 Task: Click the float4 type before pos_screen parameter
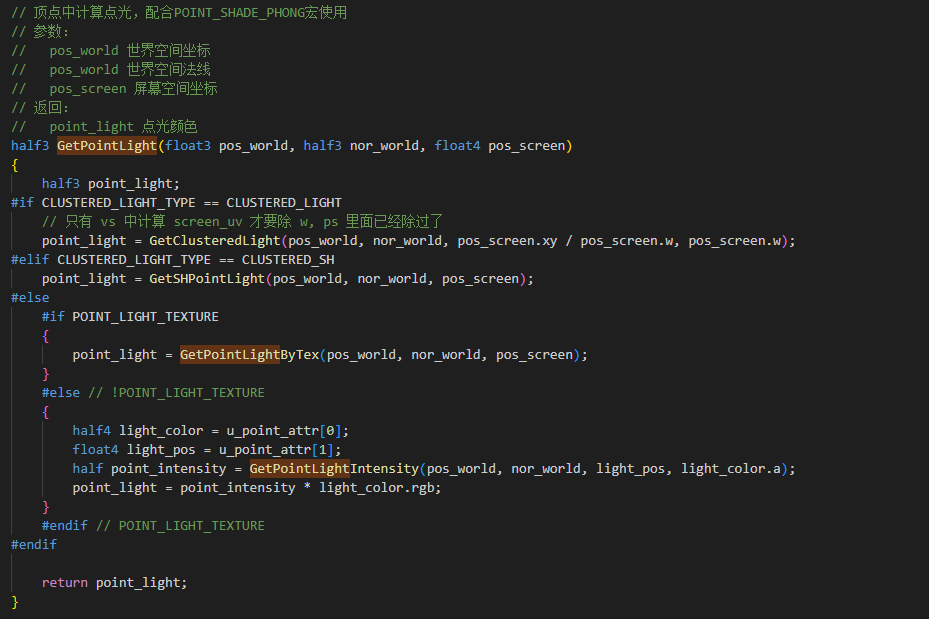pyautogui.click(x=457, y=146)
